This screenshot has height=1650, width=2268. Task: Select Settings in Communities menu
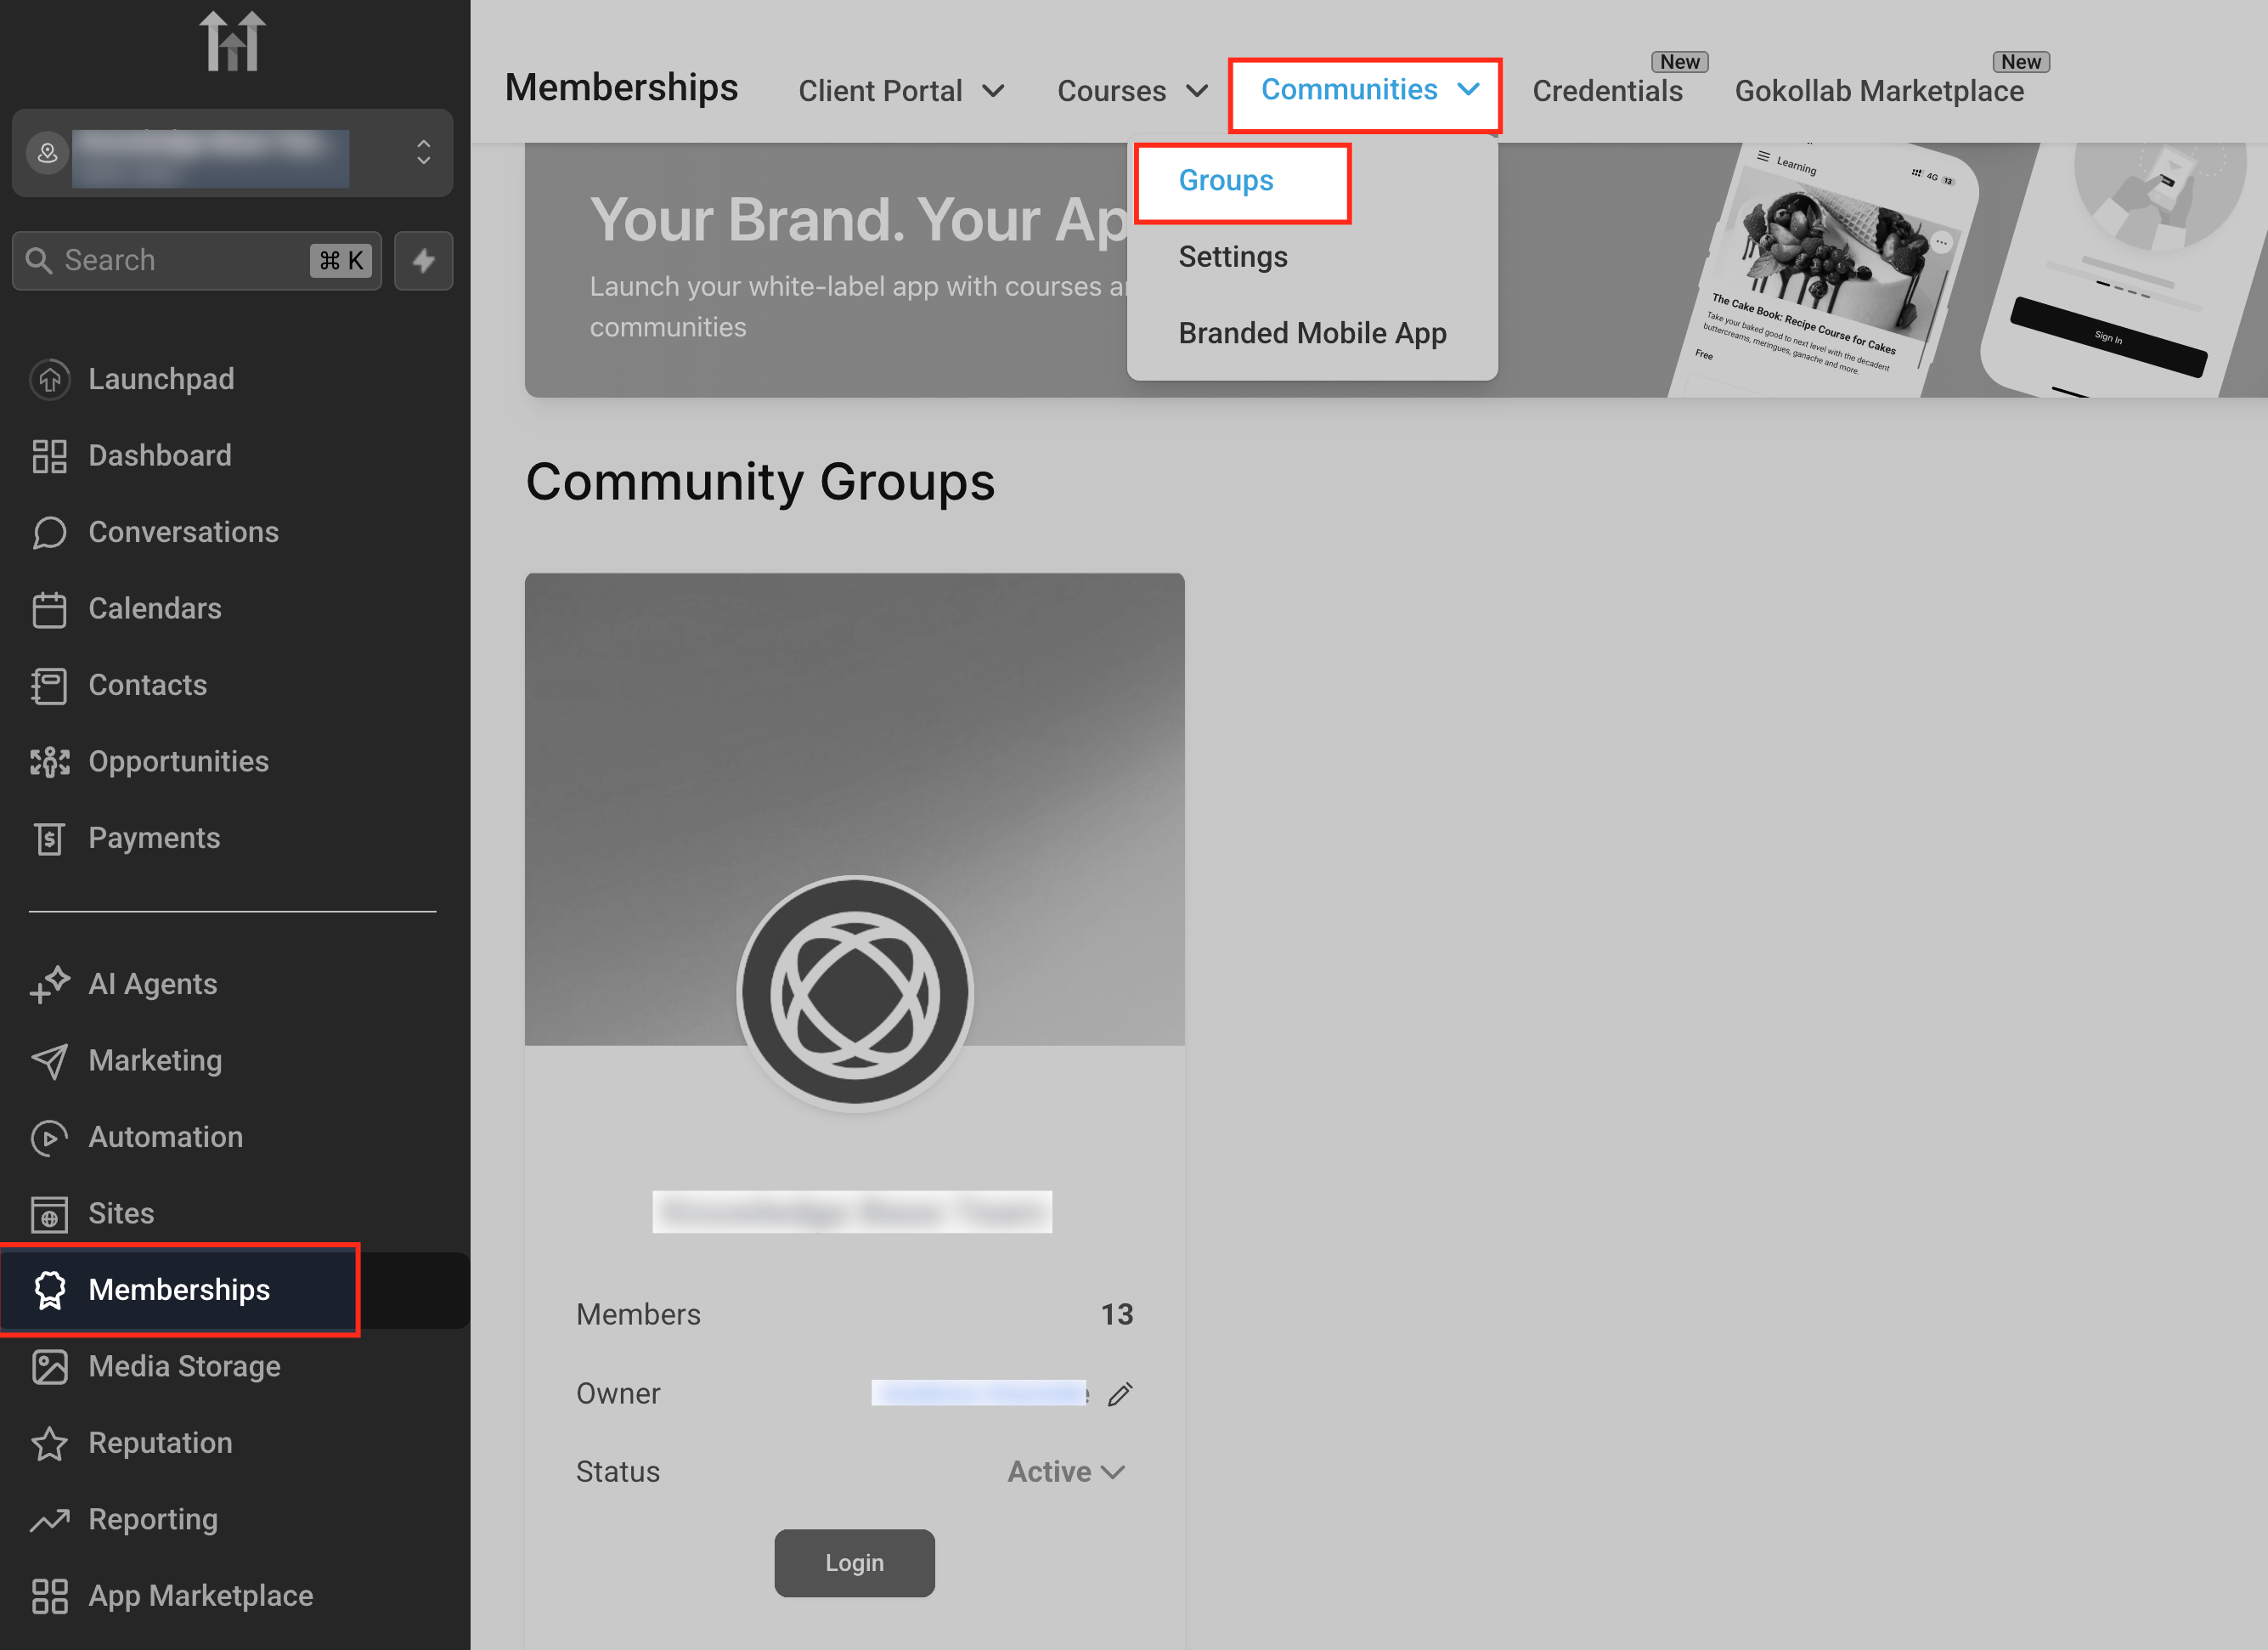(1232, 257)
